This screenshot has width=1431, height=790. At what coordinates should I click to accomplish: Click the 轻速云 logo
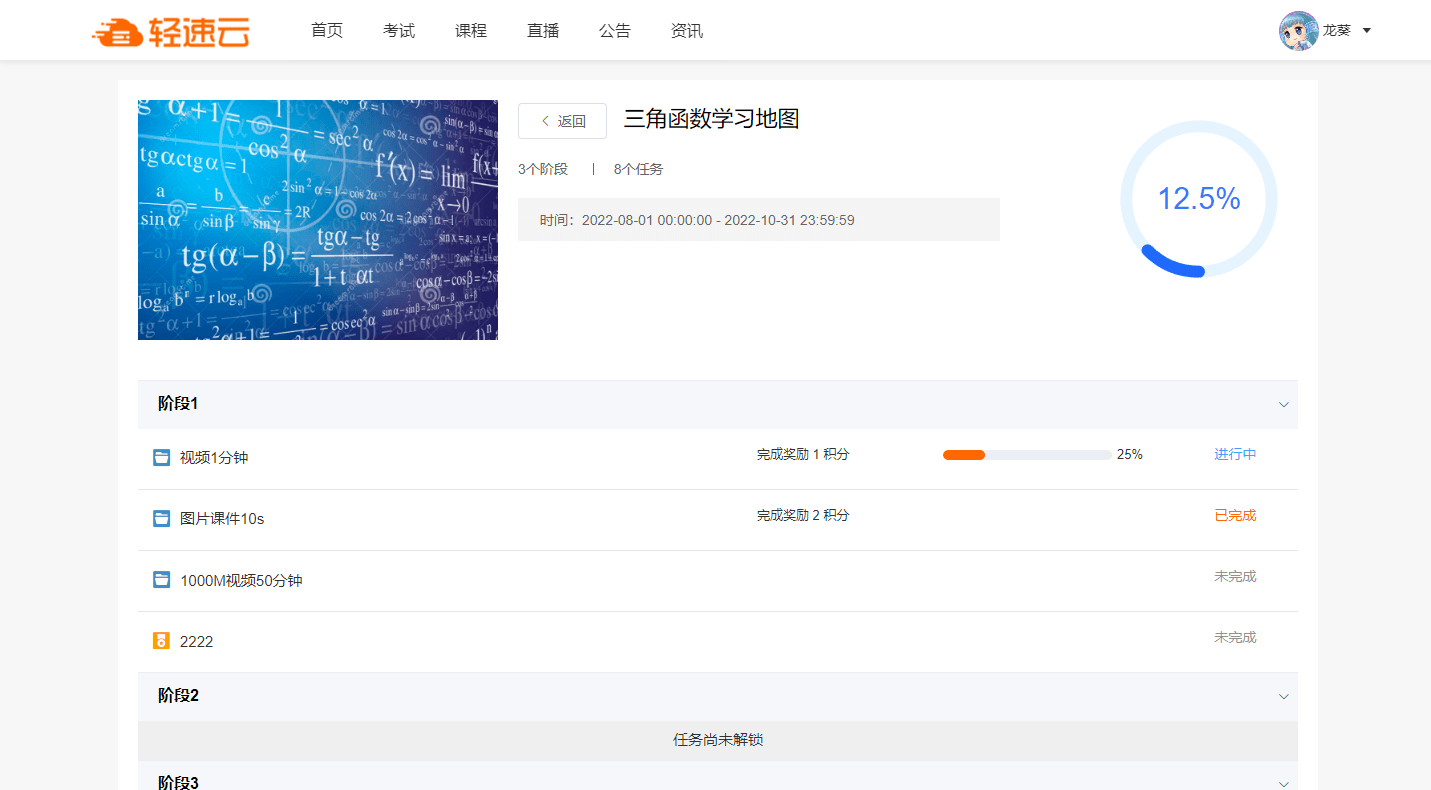pyautogui.click(x=170, y=32)
